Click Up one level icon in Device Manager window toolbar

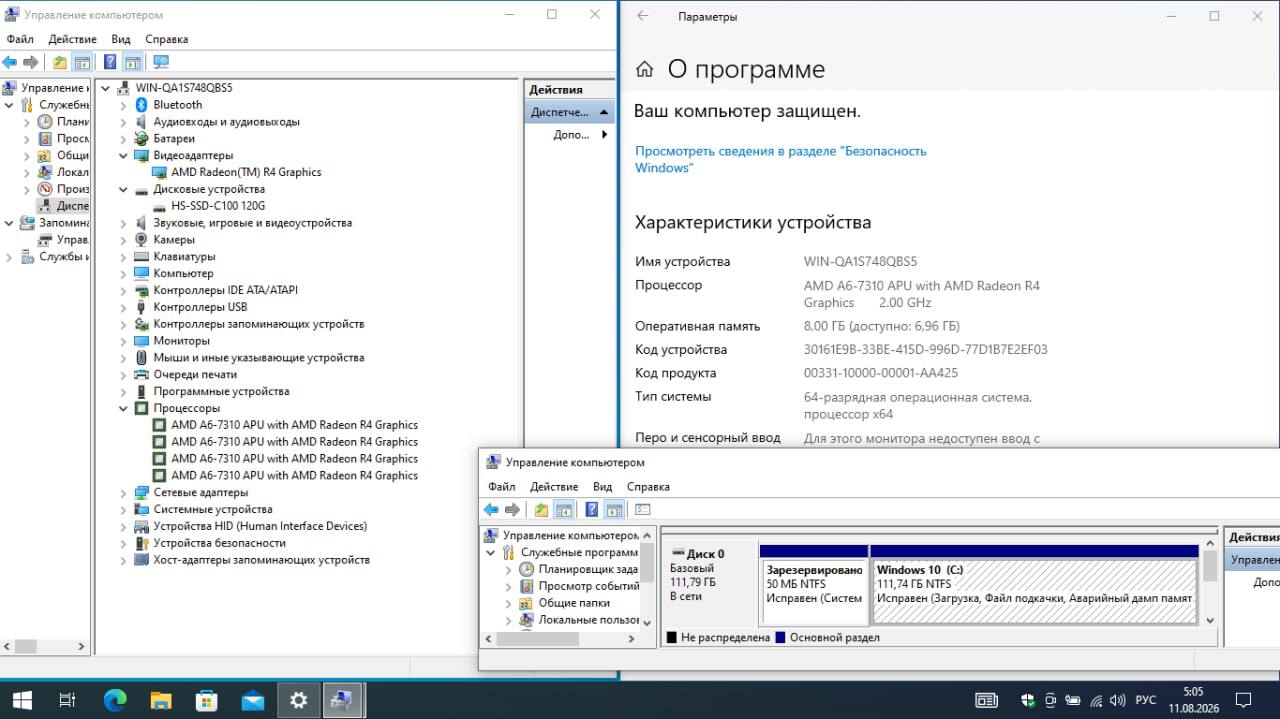coord(60,62)
